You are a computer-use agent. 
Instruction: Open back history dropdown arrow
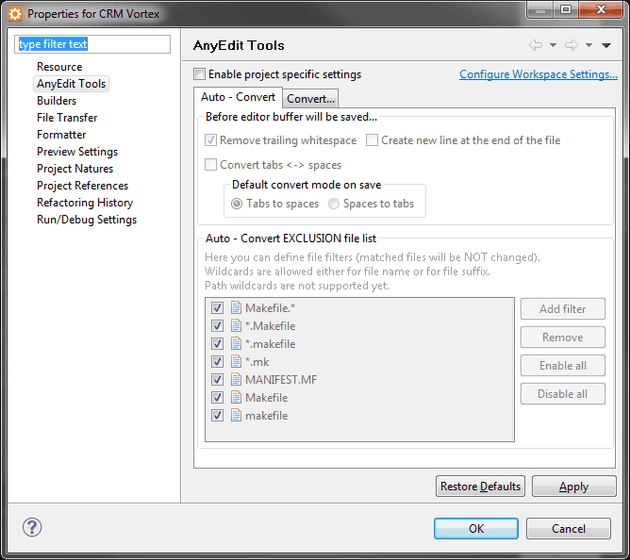(x=553, y=45)
